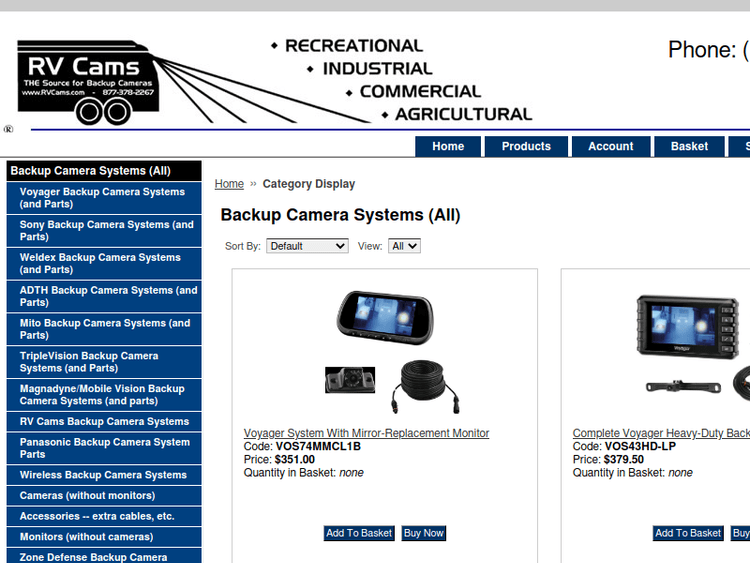750x563 pixels.
Task: Click the Voyager heavy-duty monitor product image
Action: tap(693, 349)
